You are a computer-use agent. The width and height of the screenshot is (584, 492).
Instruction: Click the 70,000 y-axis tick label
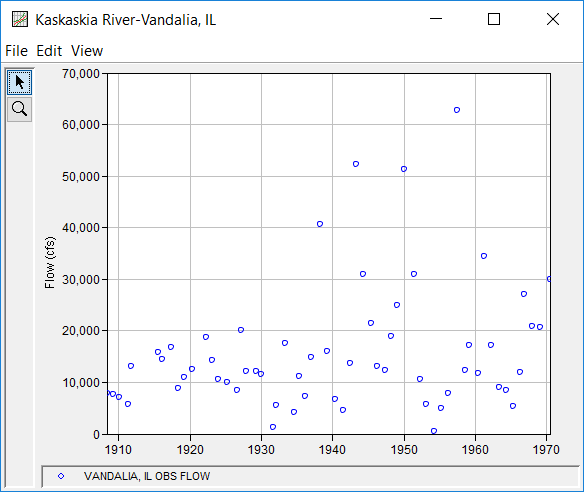[81, 74]
